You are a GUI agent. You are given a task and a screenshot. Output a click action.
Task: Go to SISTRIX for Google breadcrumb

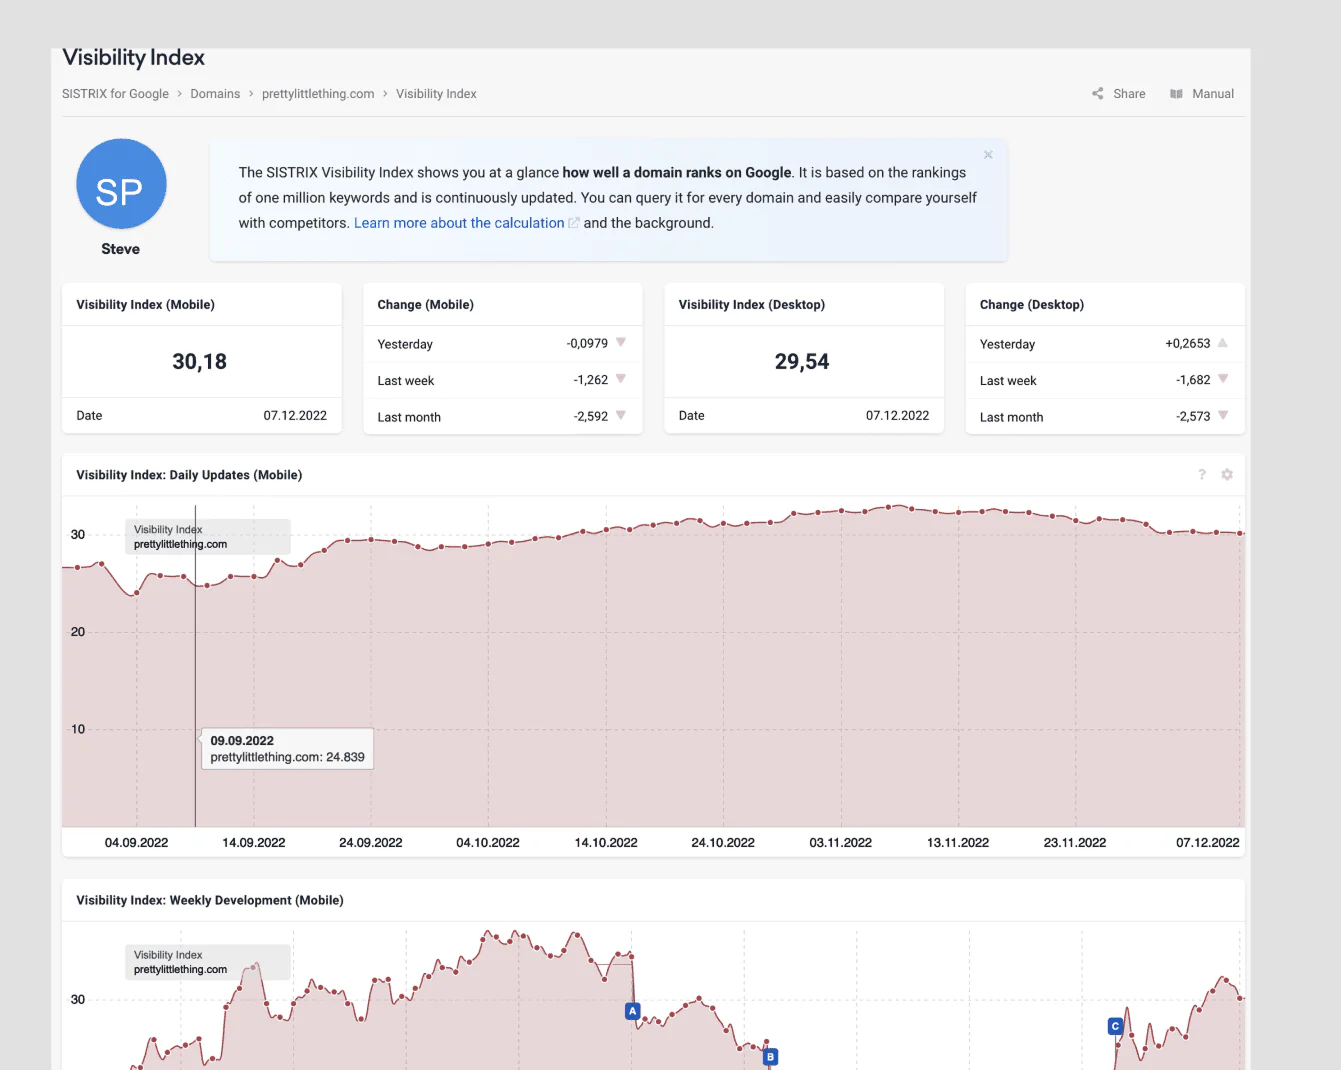coord(115,94)
